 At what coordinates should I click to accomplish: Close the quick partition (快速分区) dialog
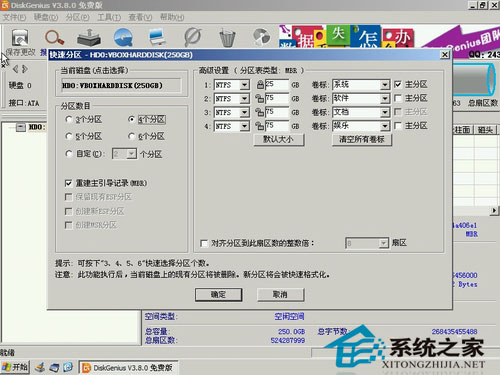point(445,55)
